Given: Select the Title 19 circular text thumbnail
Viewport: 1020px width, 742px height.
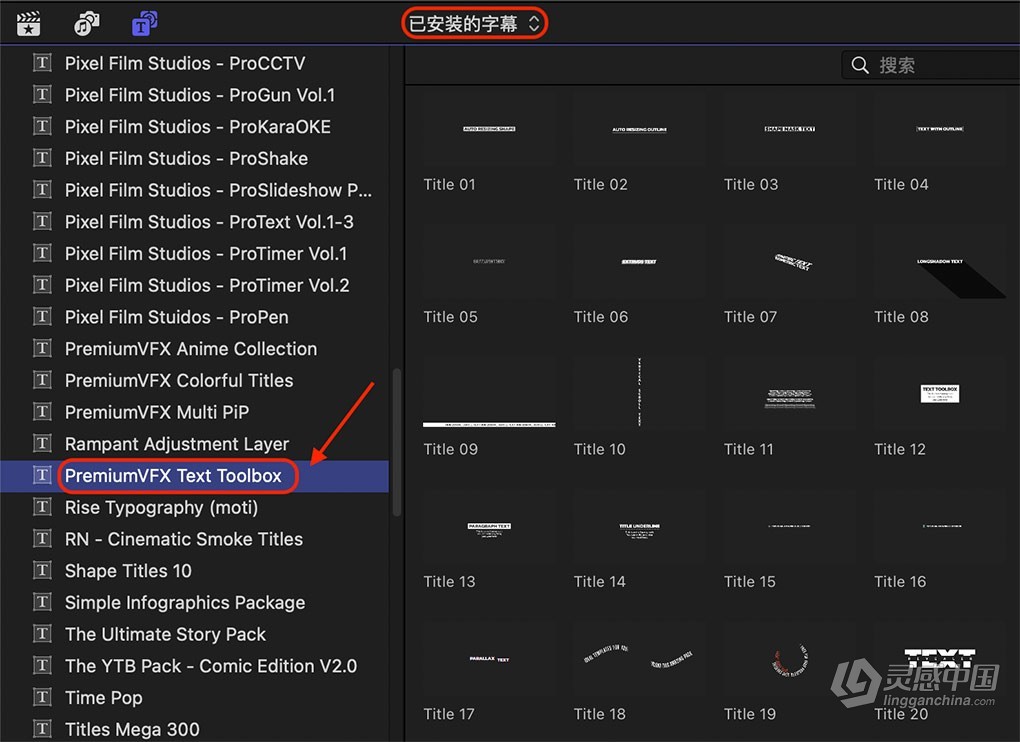Looking at the screenshot, I should click(x=790, y=659).
